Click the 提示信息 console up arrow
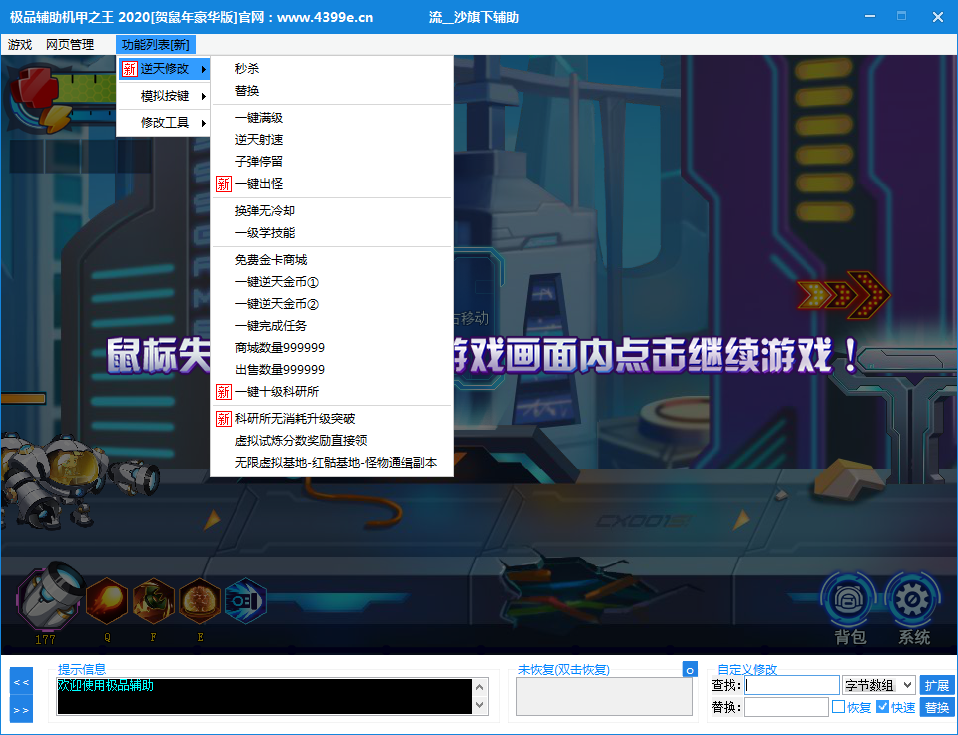 [480, 687]
